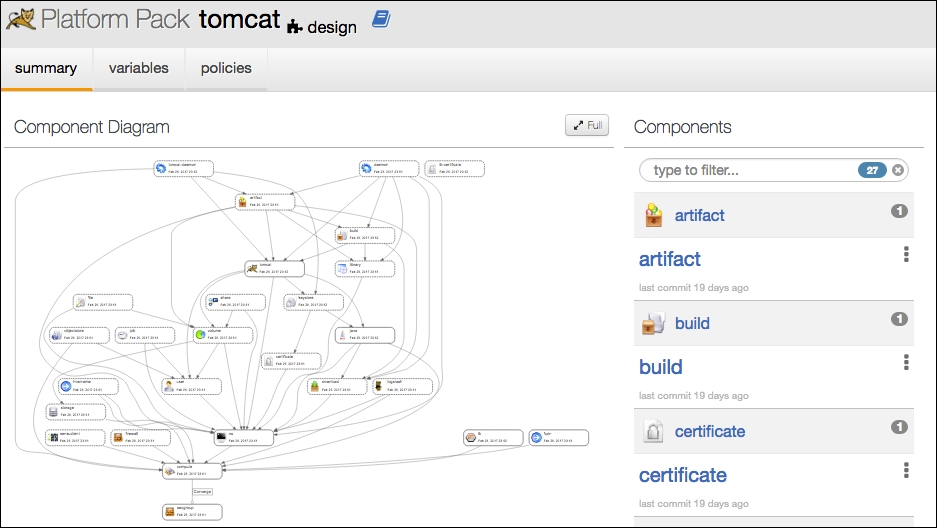Select the storage node in the diagram
The image size is (937, 528).
(x=75, y=412)
